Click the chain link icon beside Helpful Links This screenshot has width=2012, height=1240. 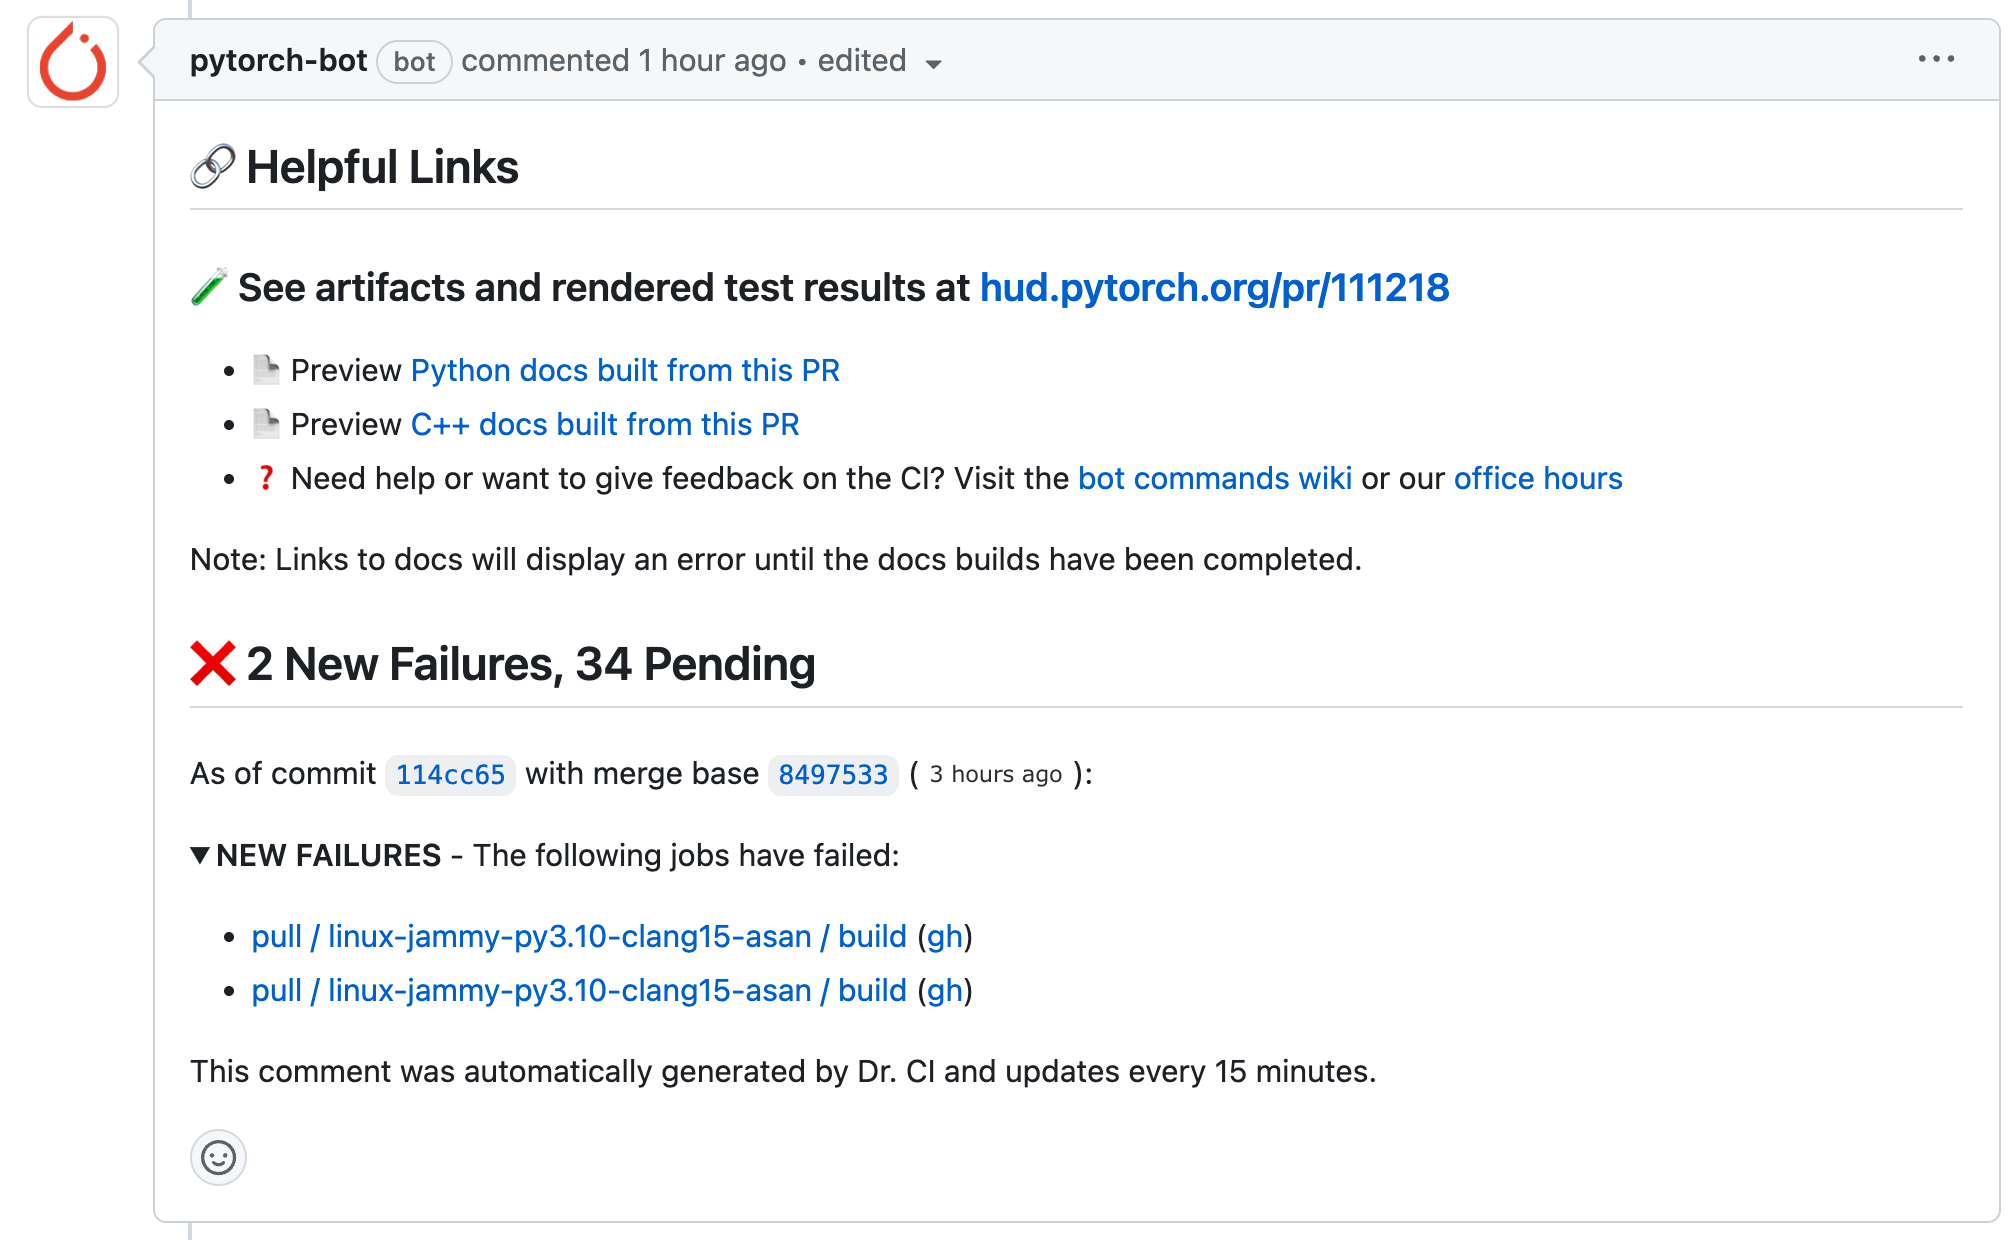(211, 166)
